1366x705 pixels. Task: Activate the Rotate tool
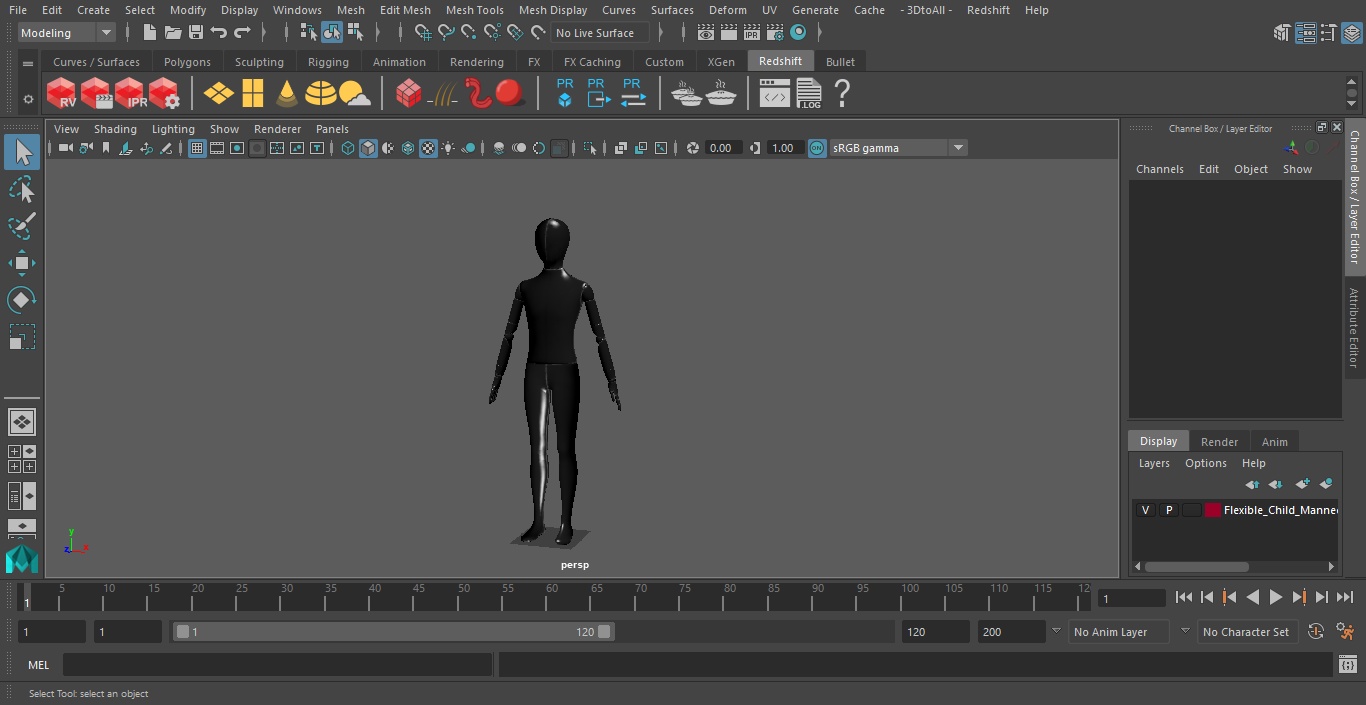coord(22,300)
